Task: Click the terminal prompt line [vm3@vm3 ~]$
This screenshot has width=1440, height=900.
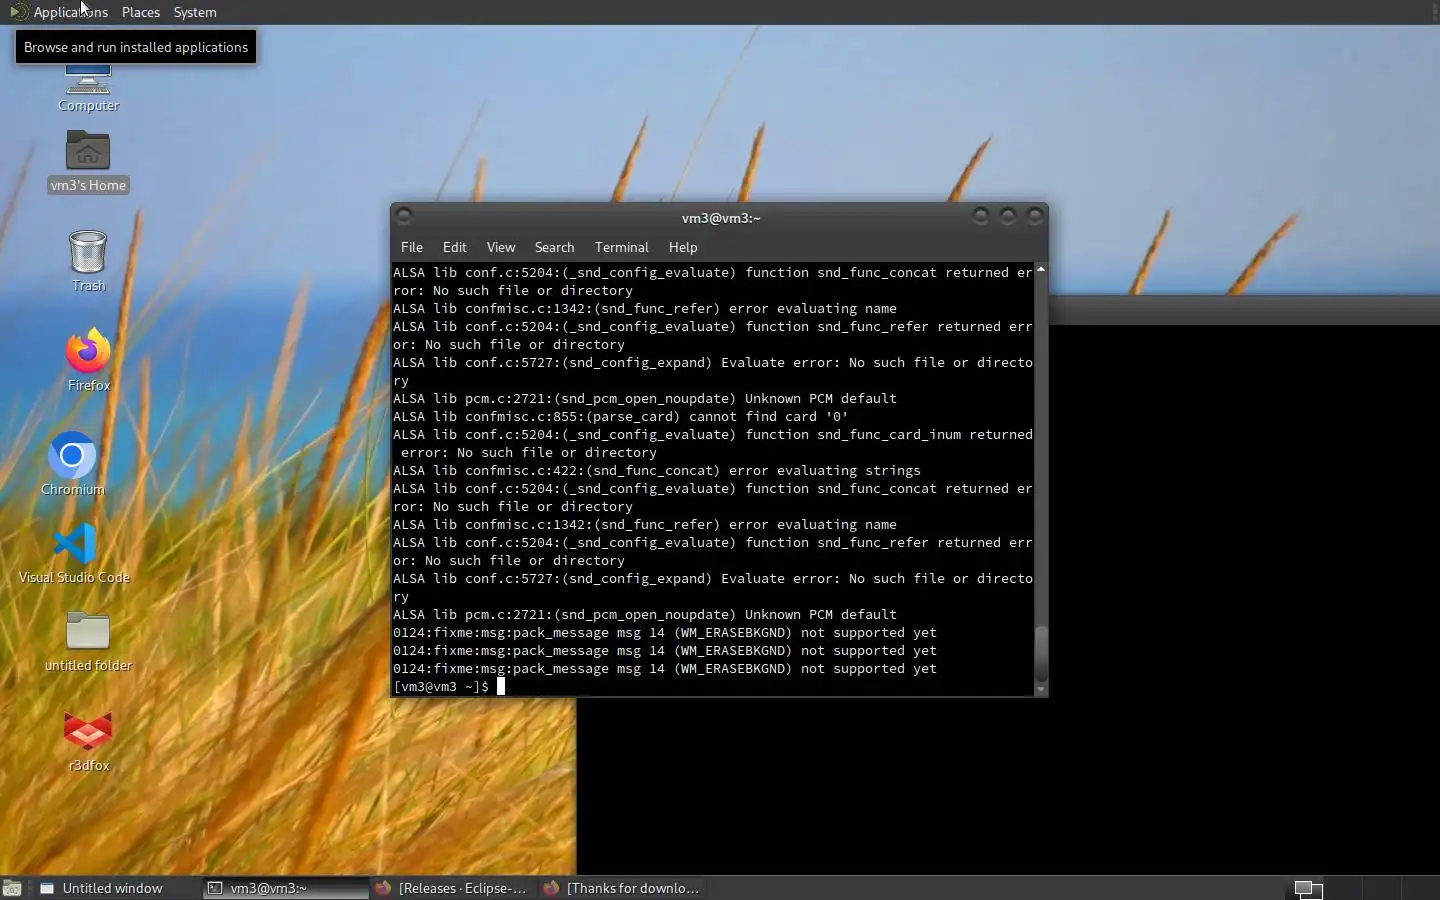Action: pyautogui.click(x=441, y=687)
